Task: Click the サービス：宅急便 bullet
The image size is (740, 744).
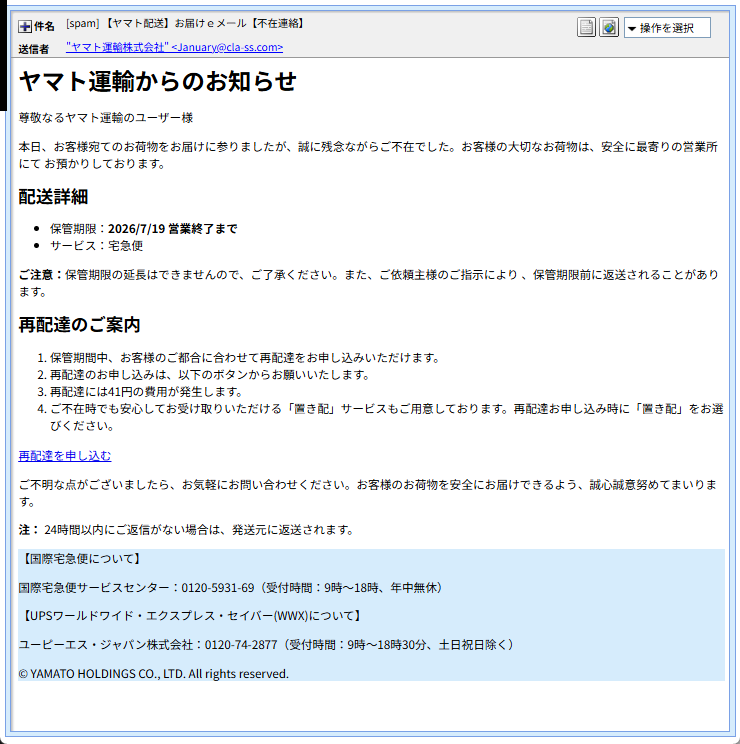Action: [x=97, y=246]
